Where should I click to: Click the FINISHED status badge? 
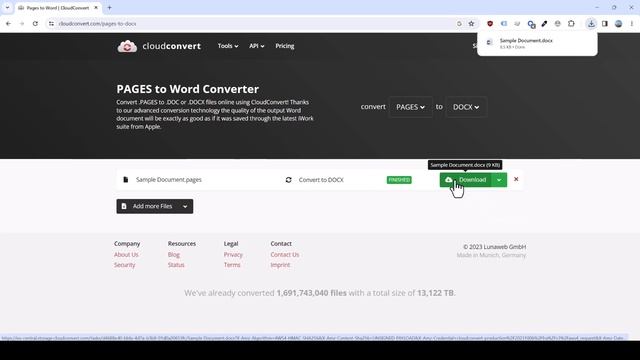pos(399,180)
